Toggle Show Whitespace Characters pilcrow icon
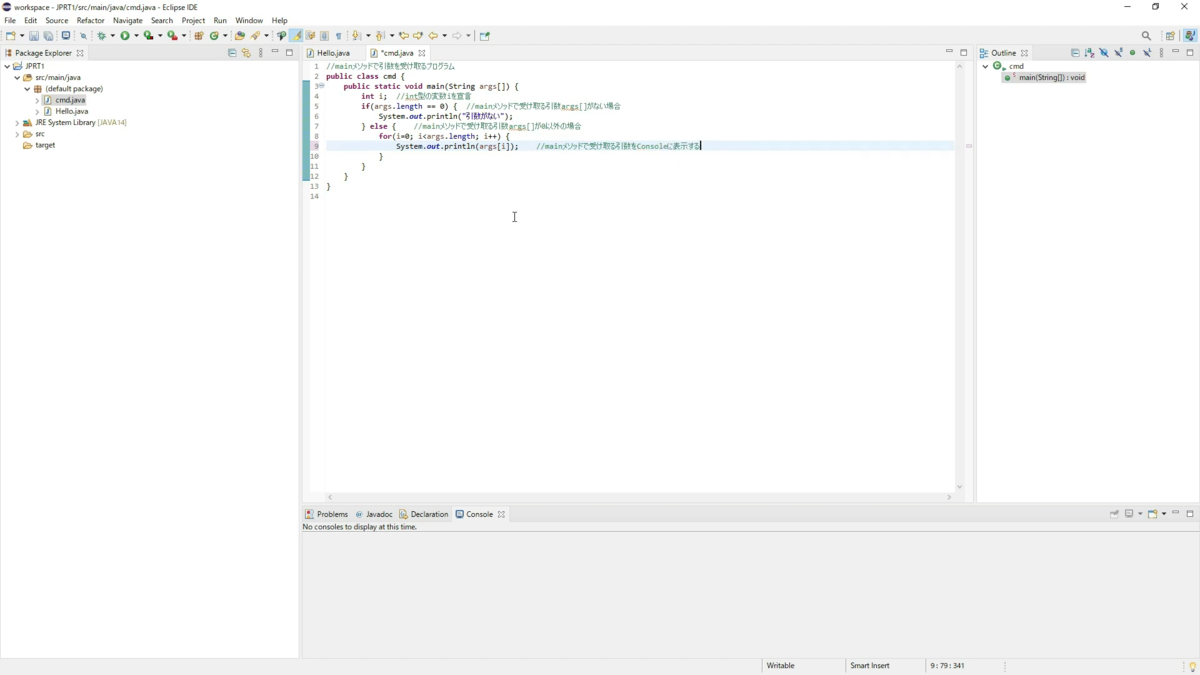 pos(338,36)
